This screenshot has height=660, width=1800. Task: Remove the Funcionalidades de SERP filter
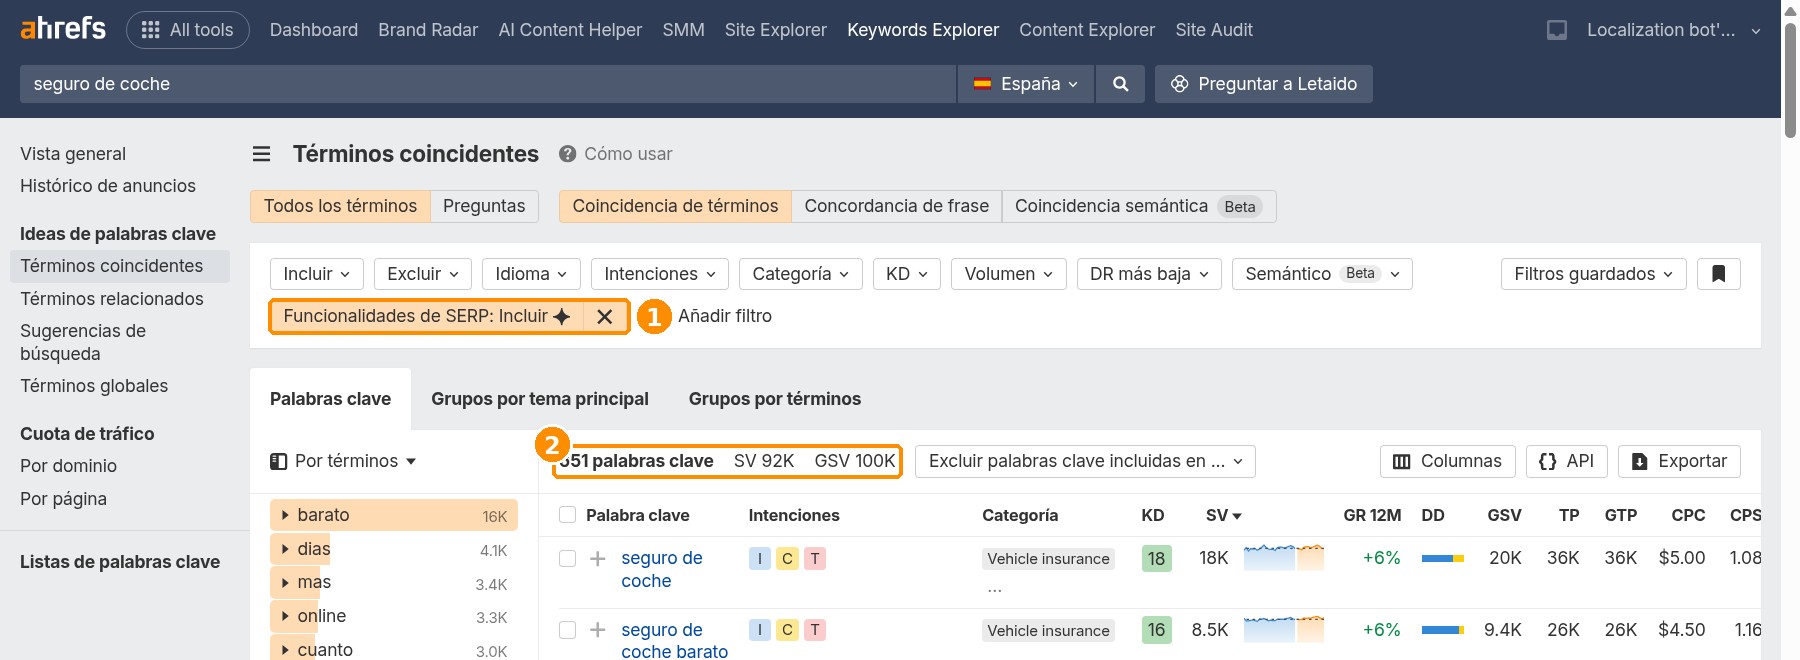pos(604,316)
